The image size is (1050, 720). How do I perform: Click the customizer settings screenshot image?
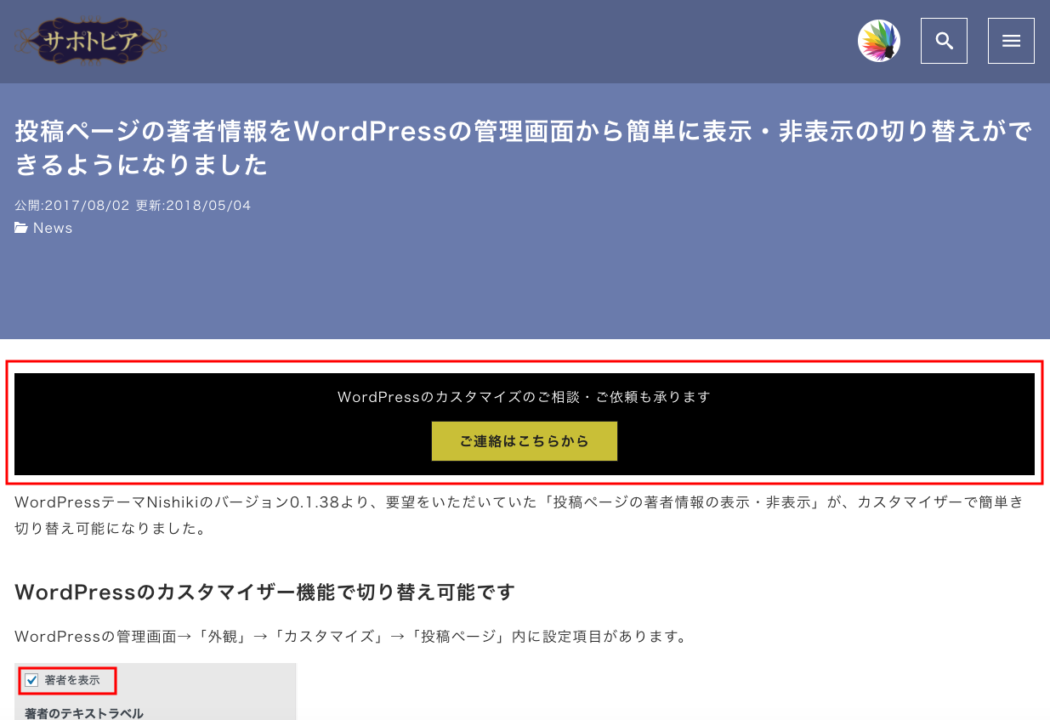tap(155, 691)
